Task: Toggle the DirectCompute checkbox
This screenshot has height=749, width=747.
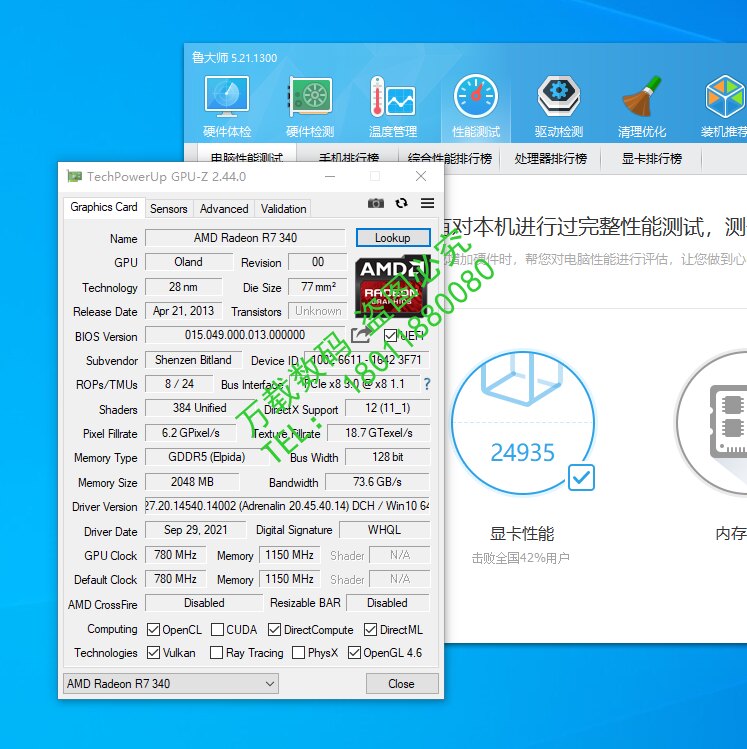Action: (274, 630)
